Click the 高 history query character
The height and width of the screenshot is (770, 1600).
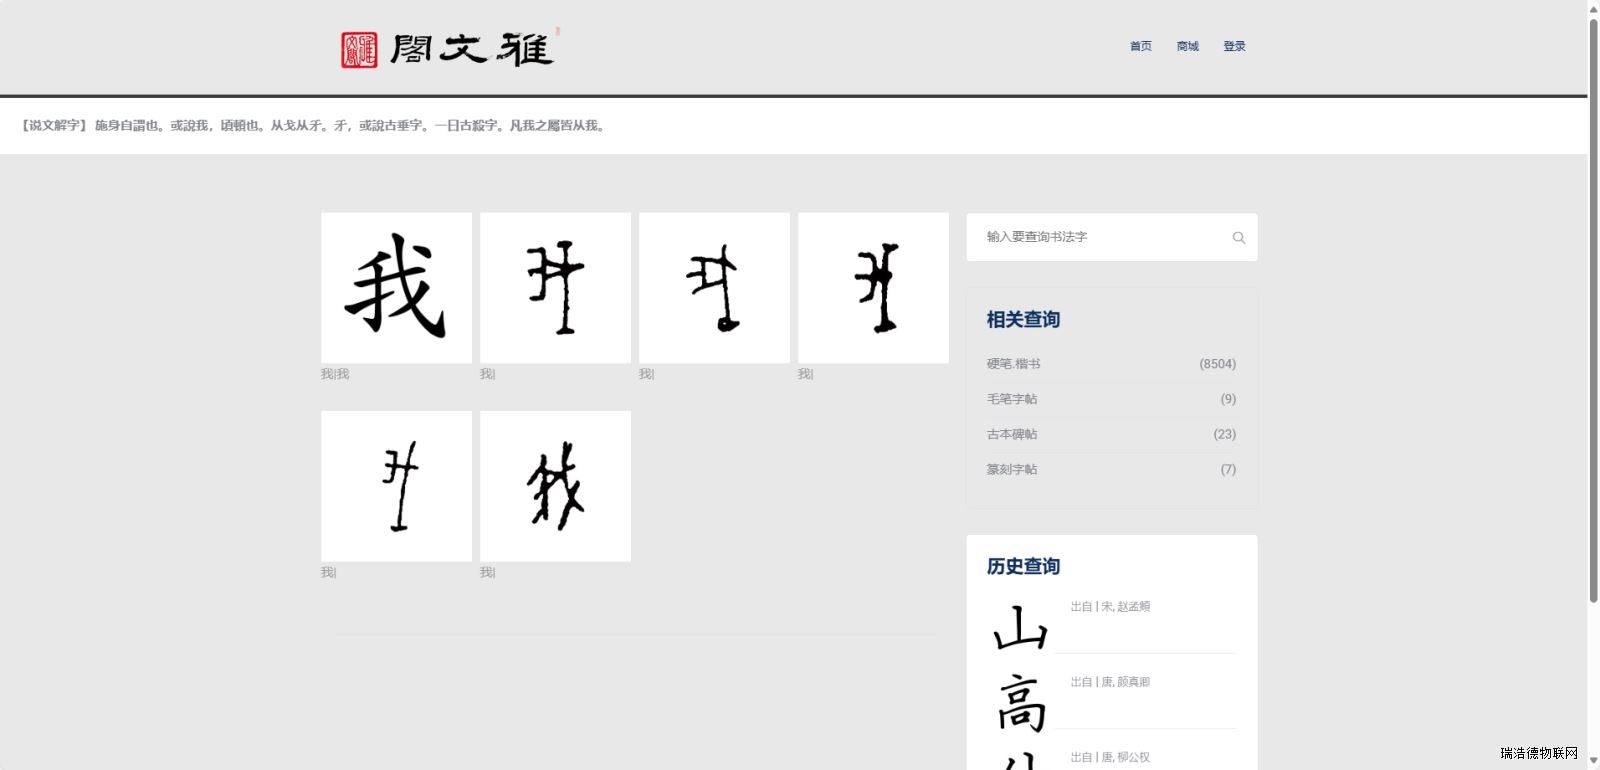(1020, 703)
